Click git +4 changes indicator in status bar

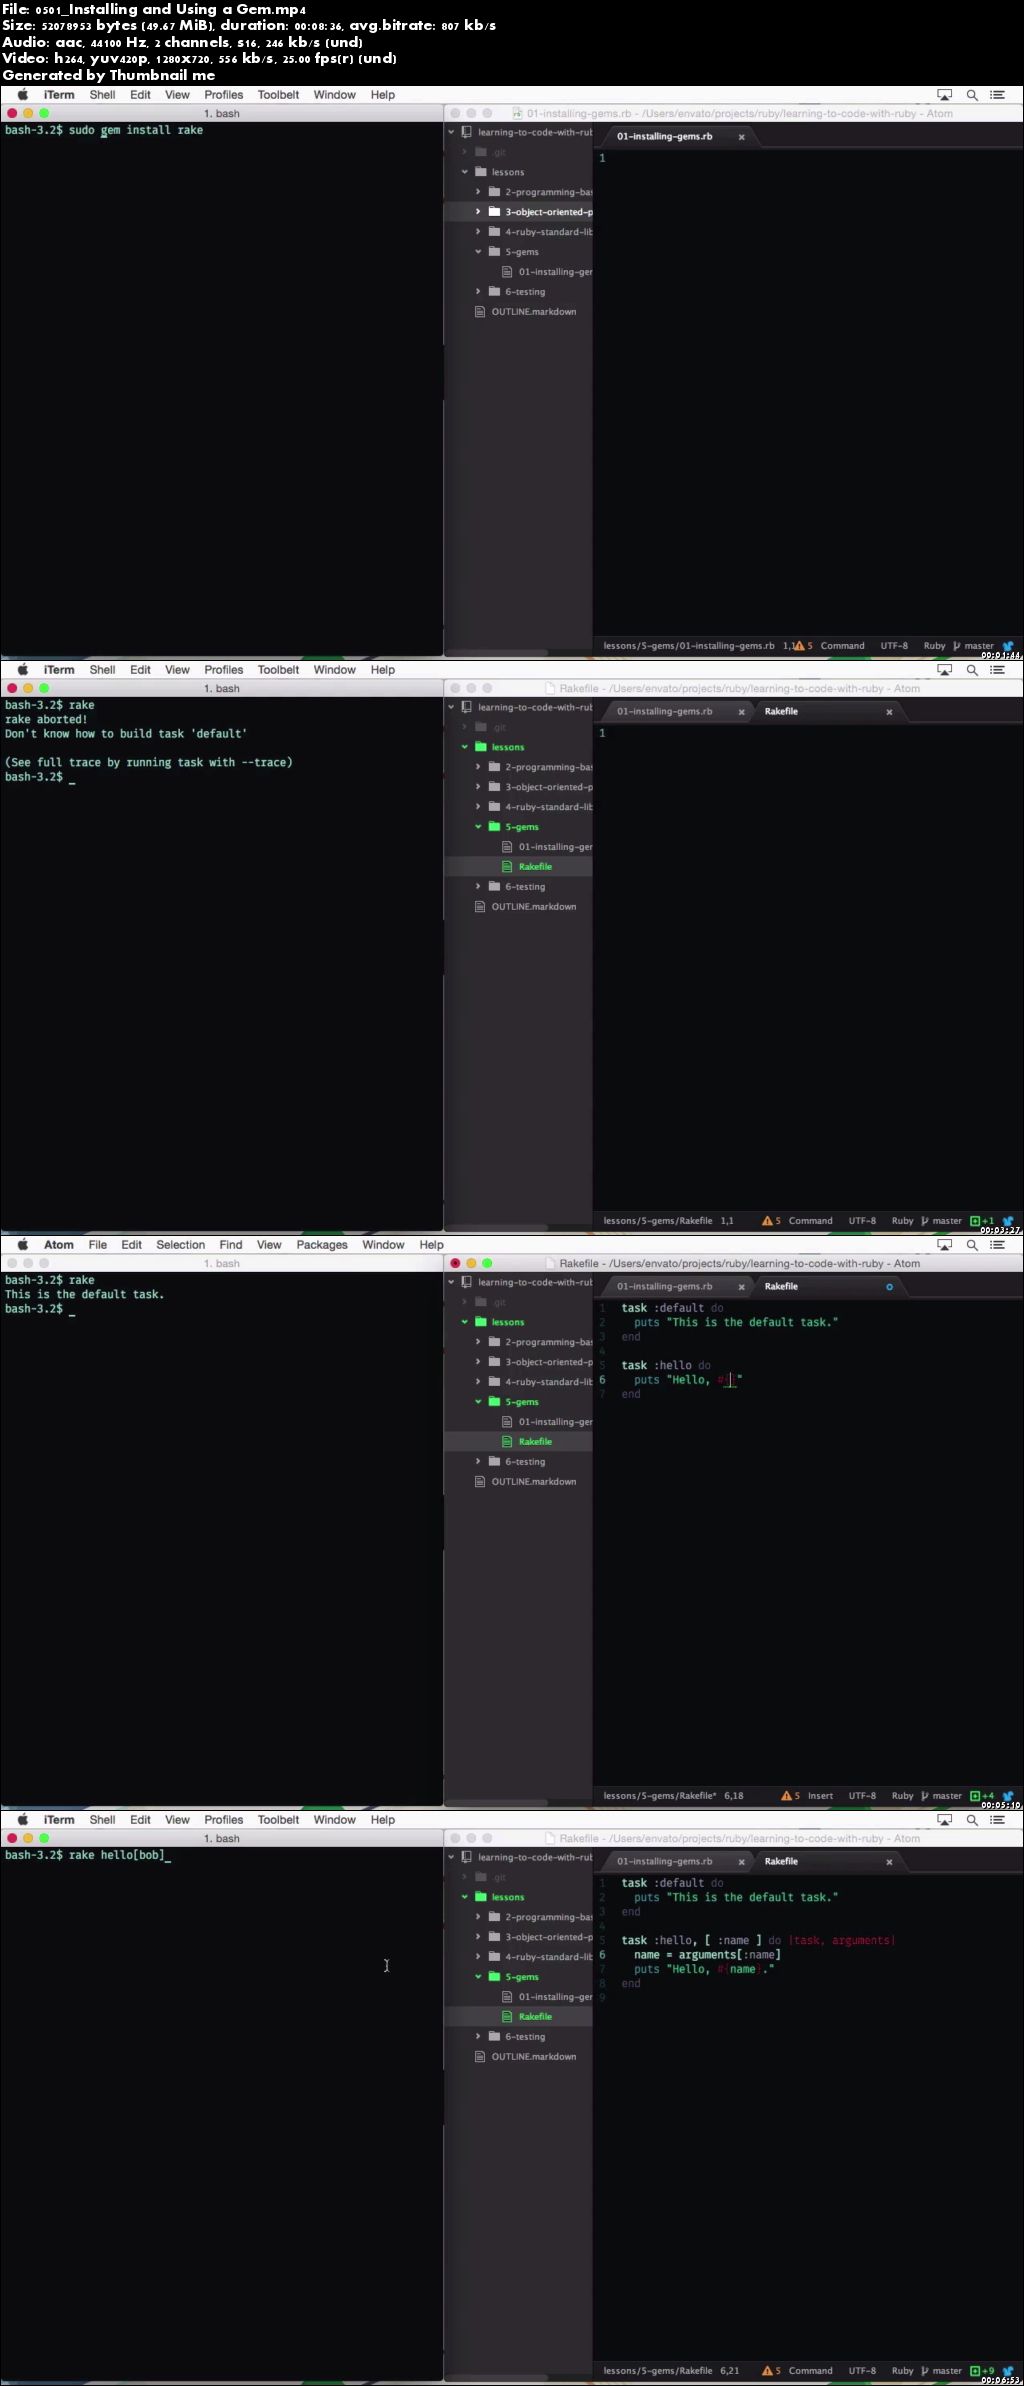pos(982,1796)
